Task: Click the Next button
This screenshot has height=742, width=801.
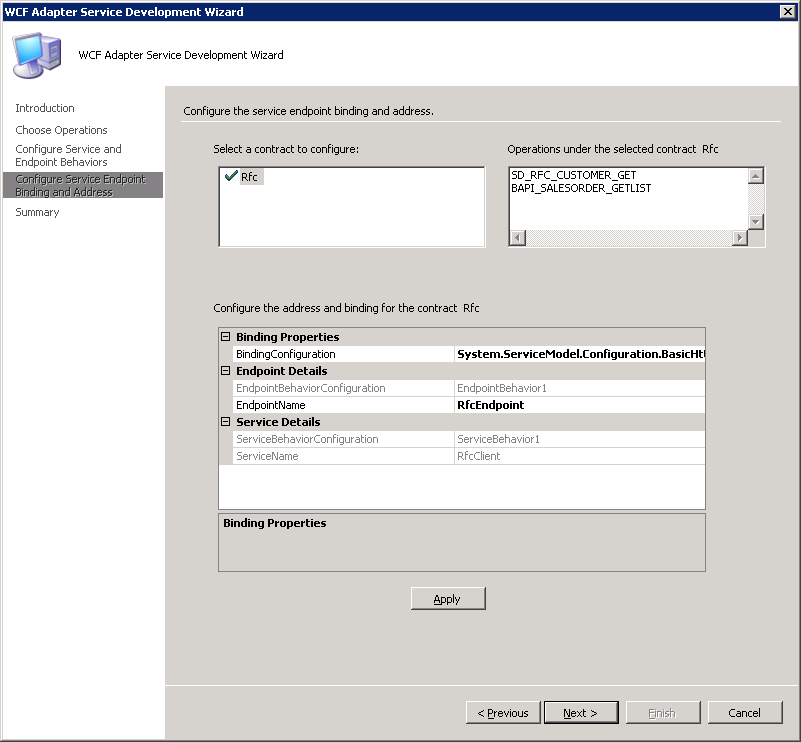Action: tap(581, 712)
